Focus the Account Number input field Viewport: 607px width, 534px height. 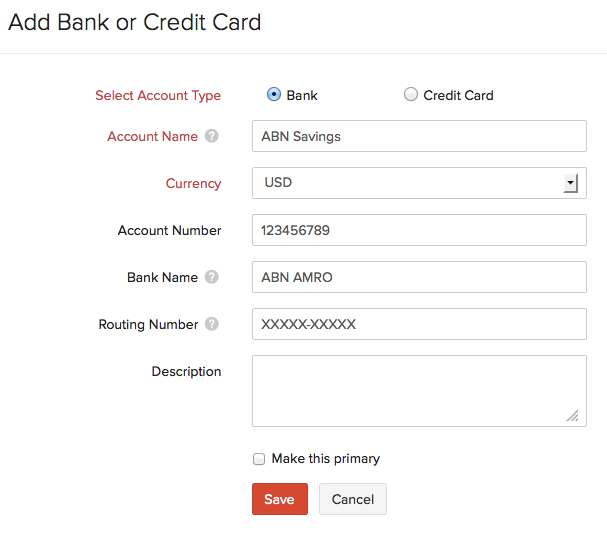coord(418,230)
